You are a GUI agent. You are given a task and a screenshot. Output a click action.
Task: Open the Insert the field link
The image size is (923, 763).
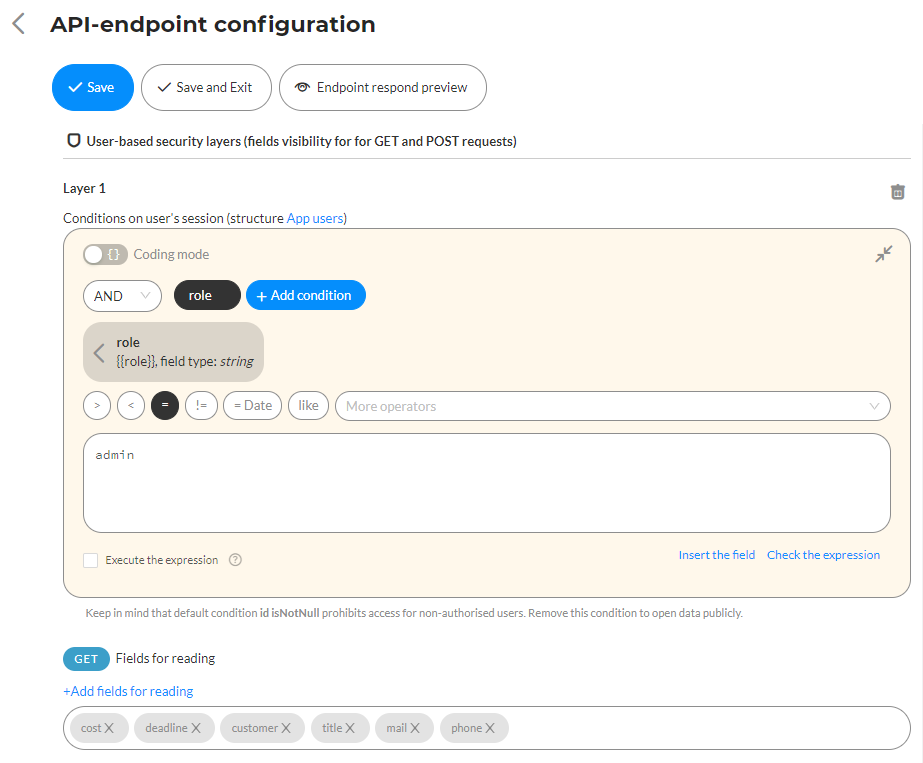point(716,555)
